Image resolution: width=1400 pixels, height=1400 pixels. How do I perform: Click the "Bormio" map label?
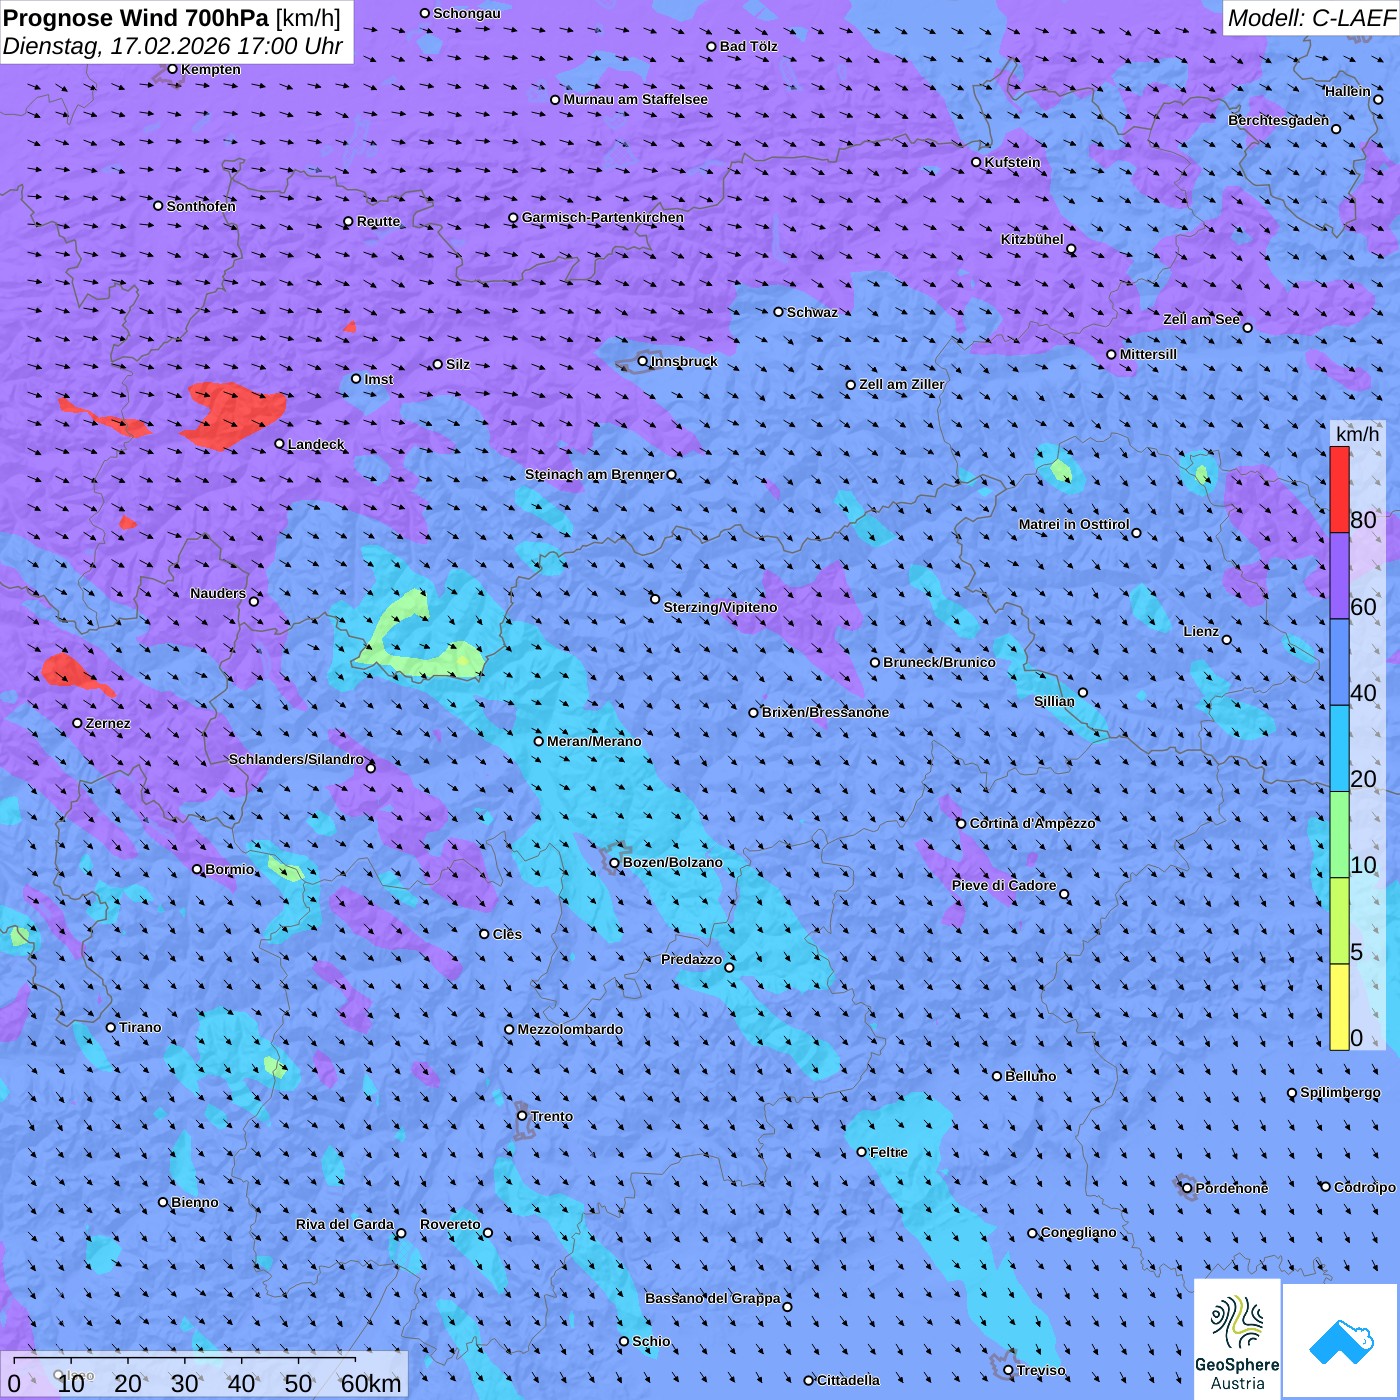pyautogui.click(x=230, y=869)
